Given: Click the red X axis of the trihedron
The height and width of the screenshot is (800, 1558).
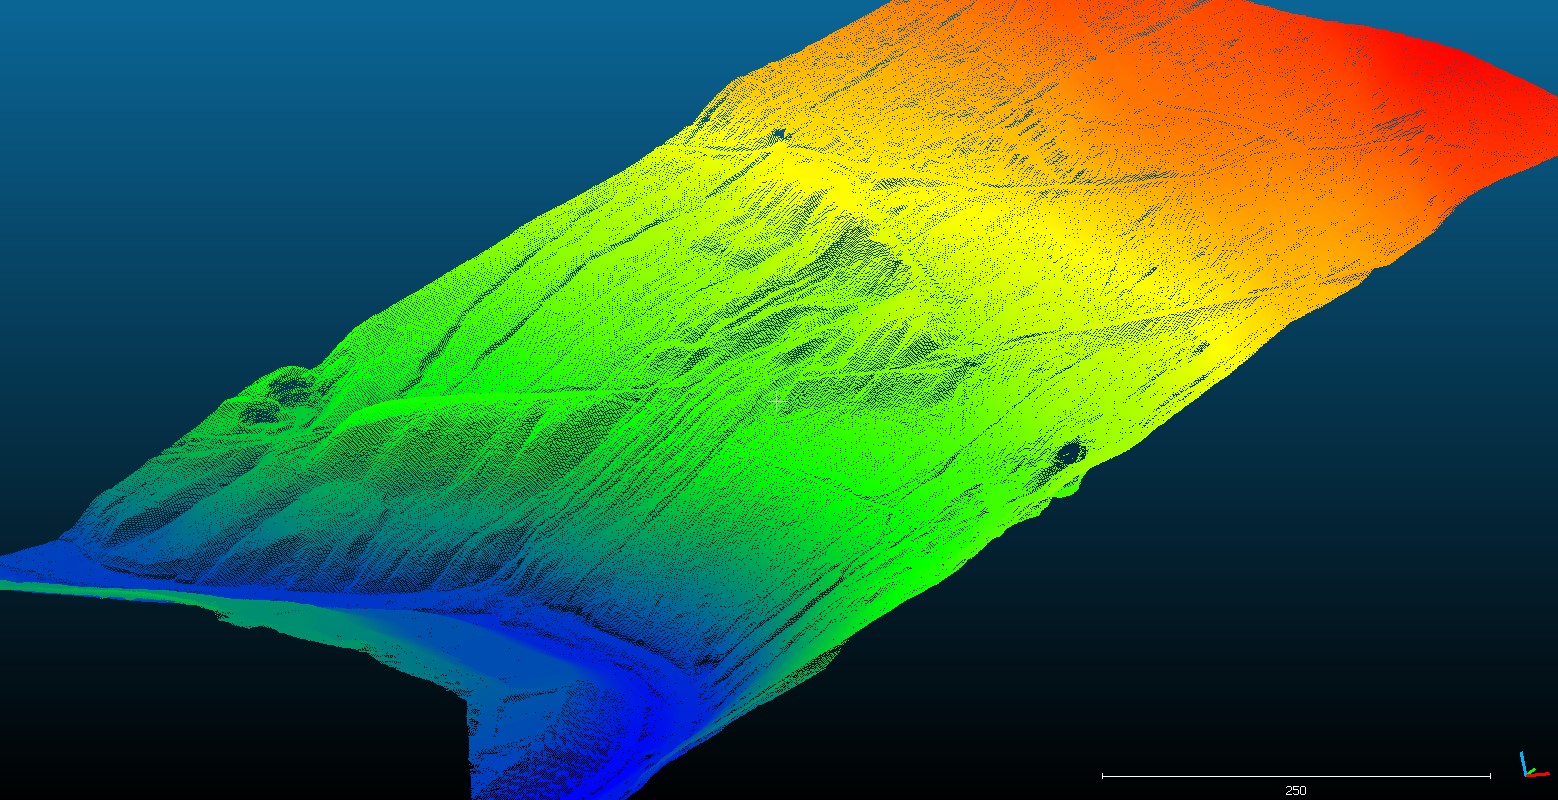Looking at the screenshot, I should [1539, 774].
